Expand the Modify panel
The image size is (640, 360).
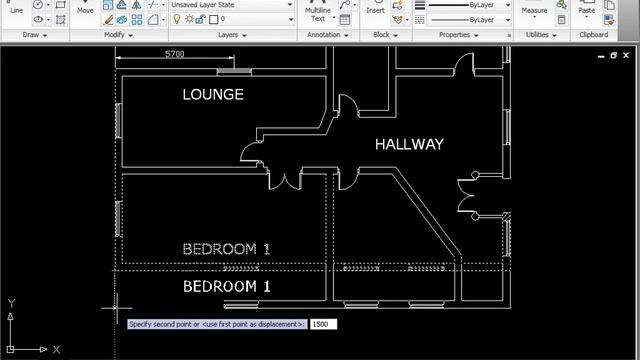[x=118, y=35]
